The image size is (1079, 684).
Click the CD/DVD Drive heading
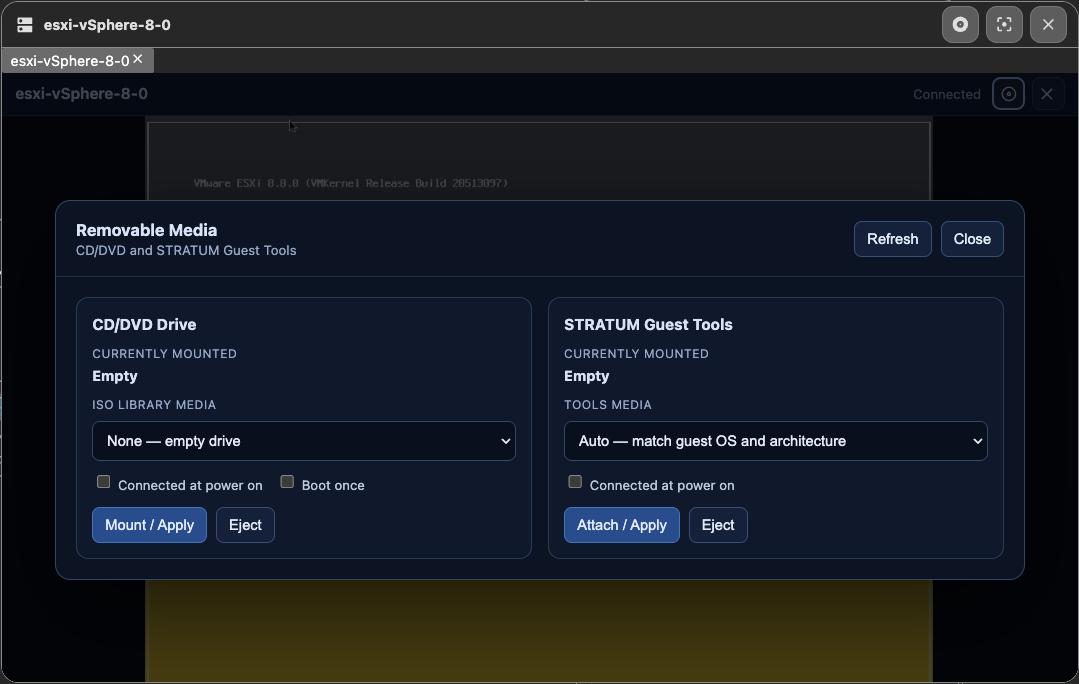pos(144,325)
